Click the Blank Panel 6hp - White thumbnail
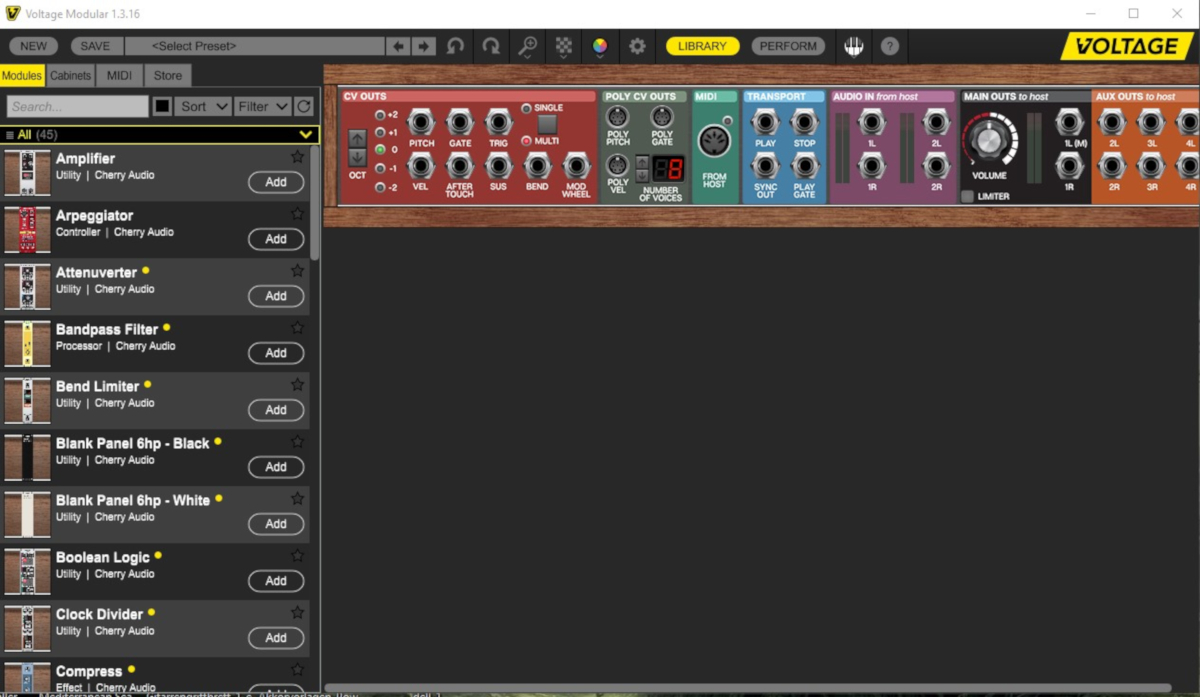Viewport: 1200px width, 697px height. (27, 515)
